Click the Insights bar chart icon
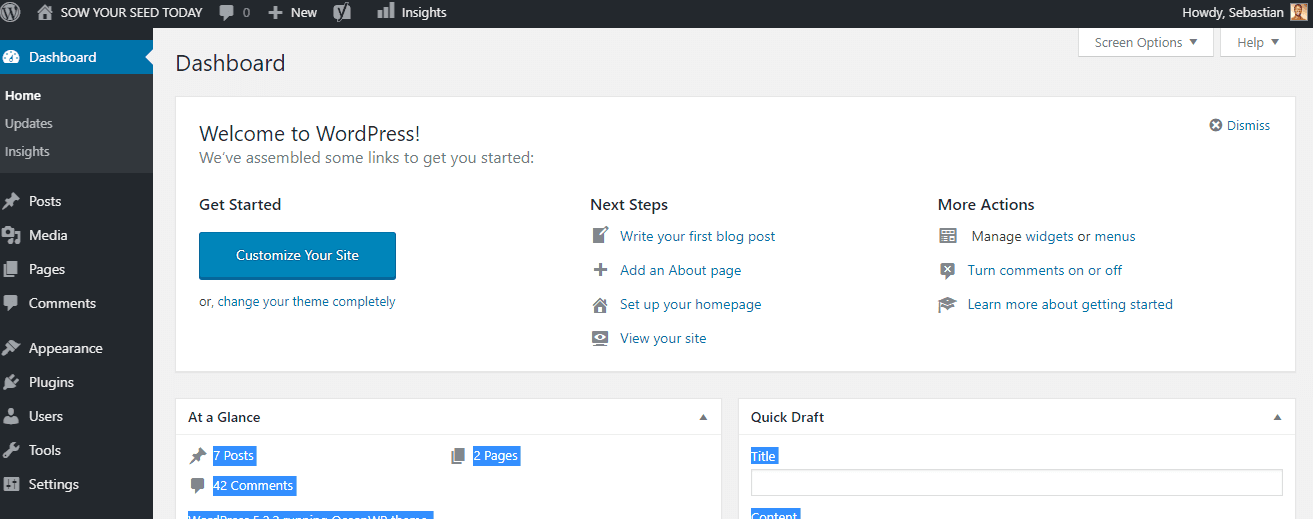1313x519 pixels. pos(385,12)
